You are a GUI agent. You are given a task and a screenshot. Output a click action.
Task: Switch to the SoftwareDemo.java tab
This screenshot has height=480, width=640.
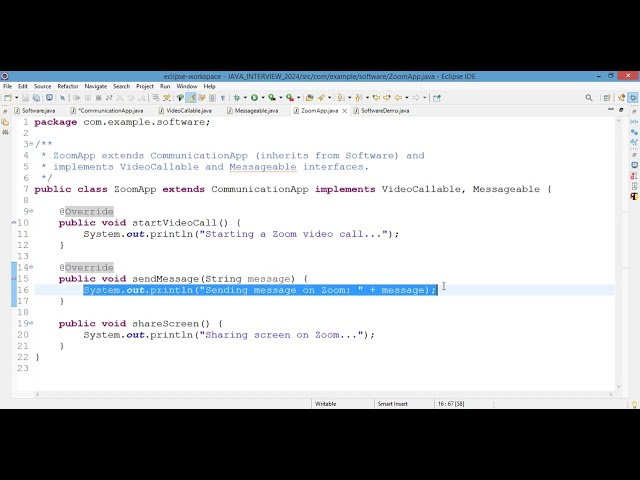pos(381,111)
